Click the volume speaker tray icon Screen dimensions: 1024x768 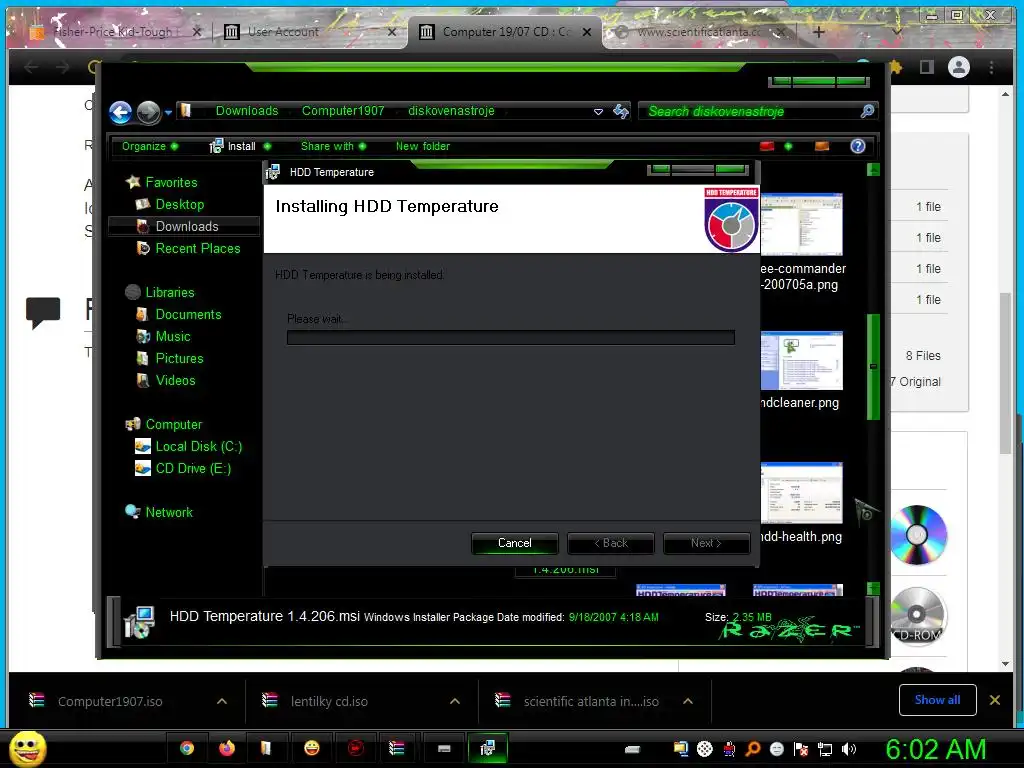848,749
